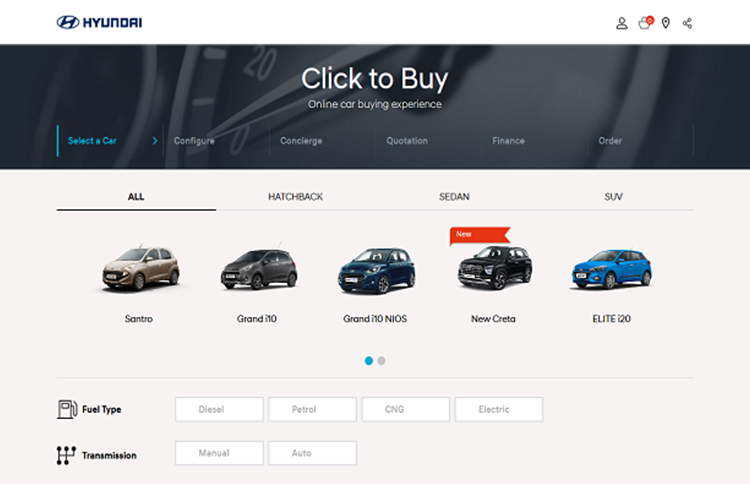Toggle the Diesel fuel filter

click(219, 409)
